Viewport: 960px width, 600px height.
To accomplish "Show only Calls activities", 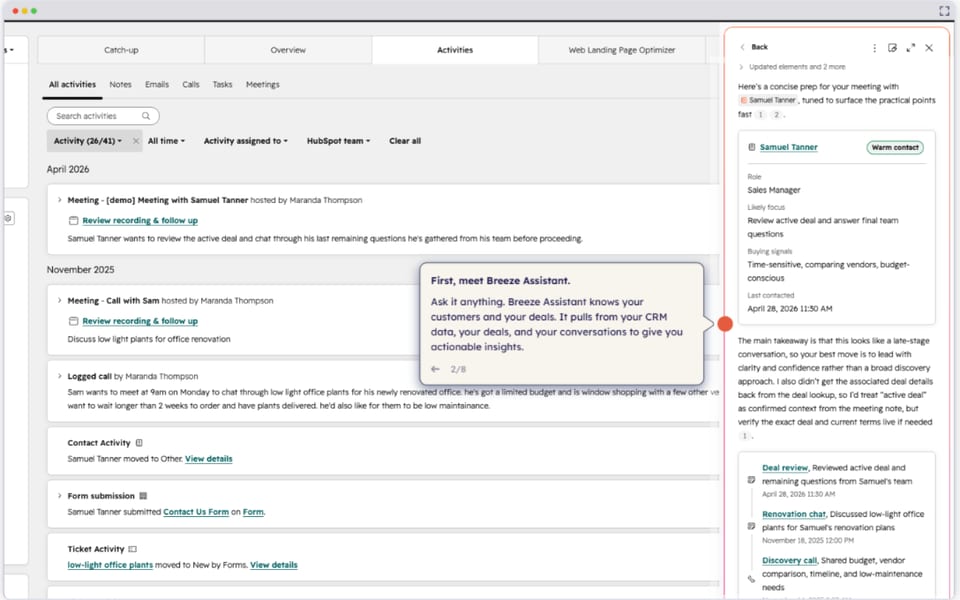I will (191, 84).
